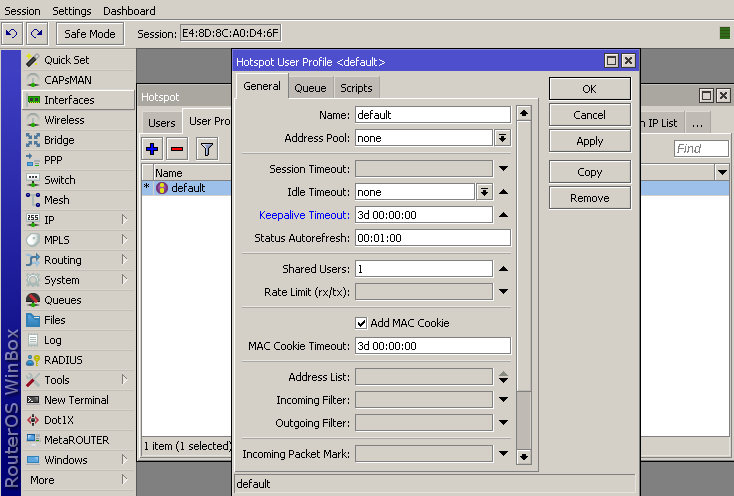Open the Idle Timeout dropdown
The image size is (734, 496).
click(x=484, y=192)
